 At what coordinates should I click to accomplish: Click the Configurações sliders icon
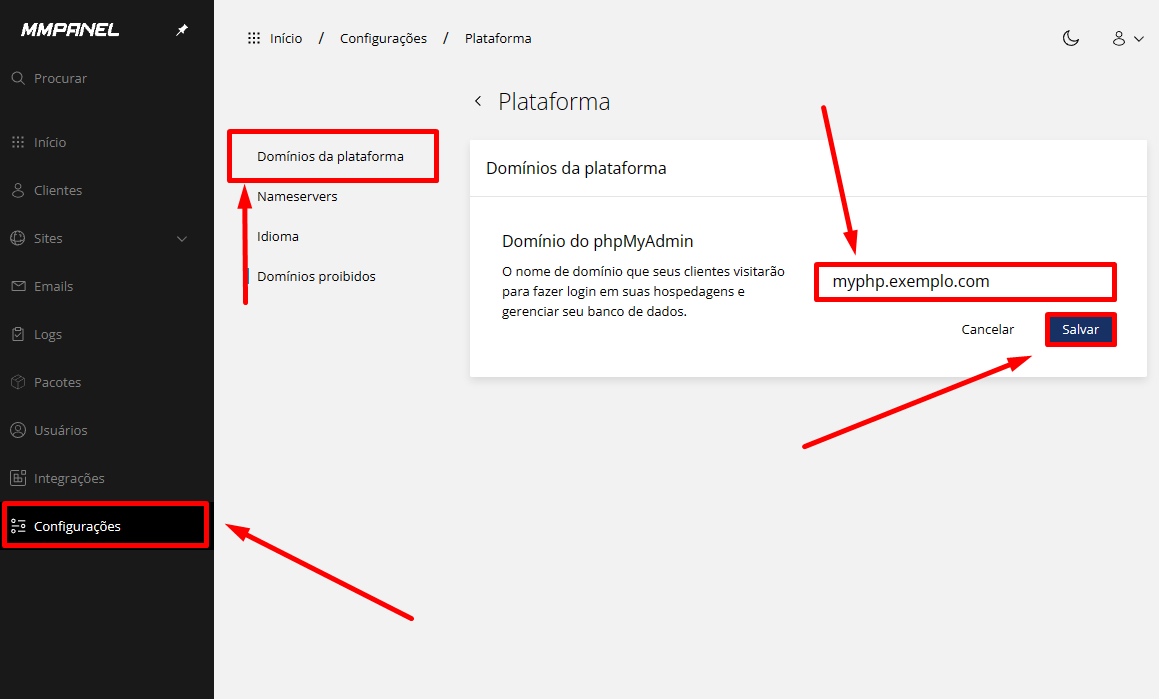(x=18, y=526)
